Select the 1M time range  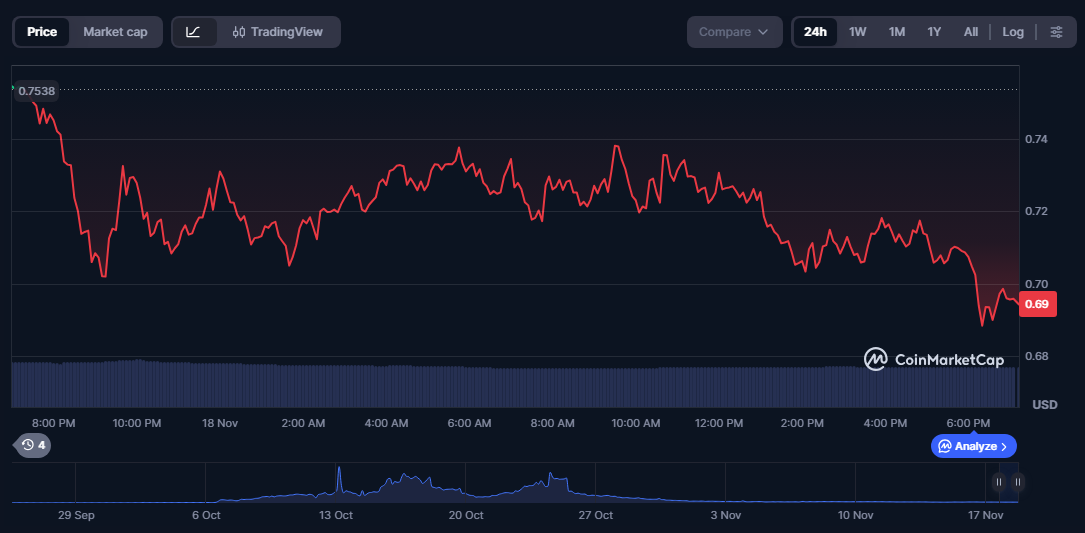click(x=896, y=32)
